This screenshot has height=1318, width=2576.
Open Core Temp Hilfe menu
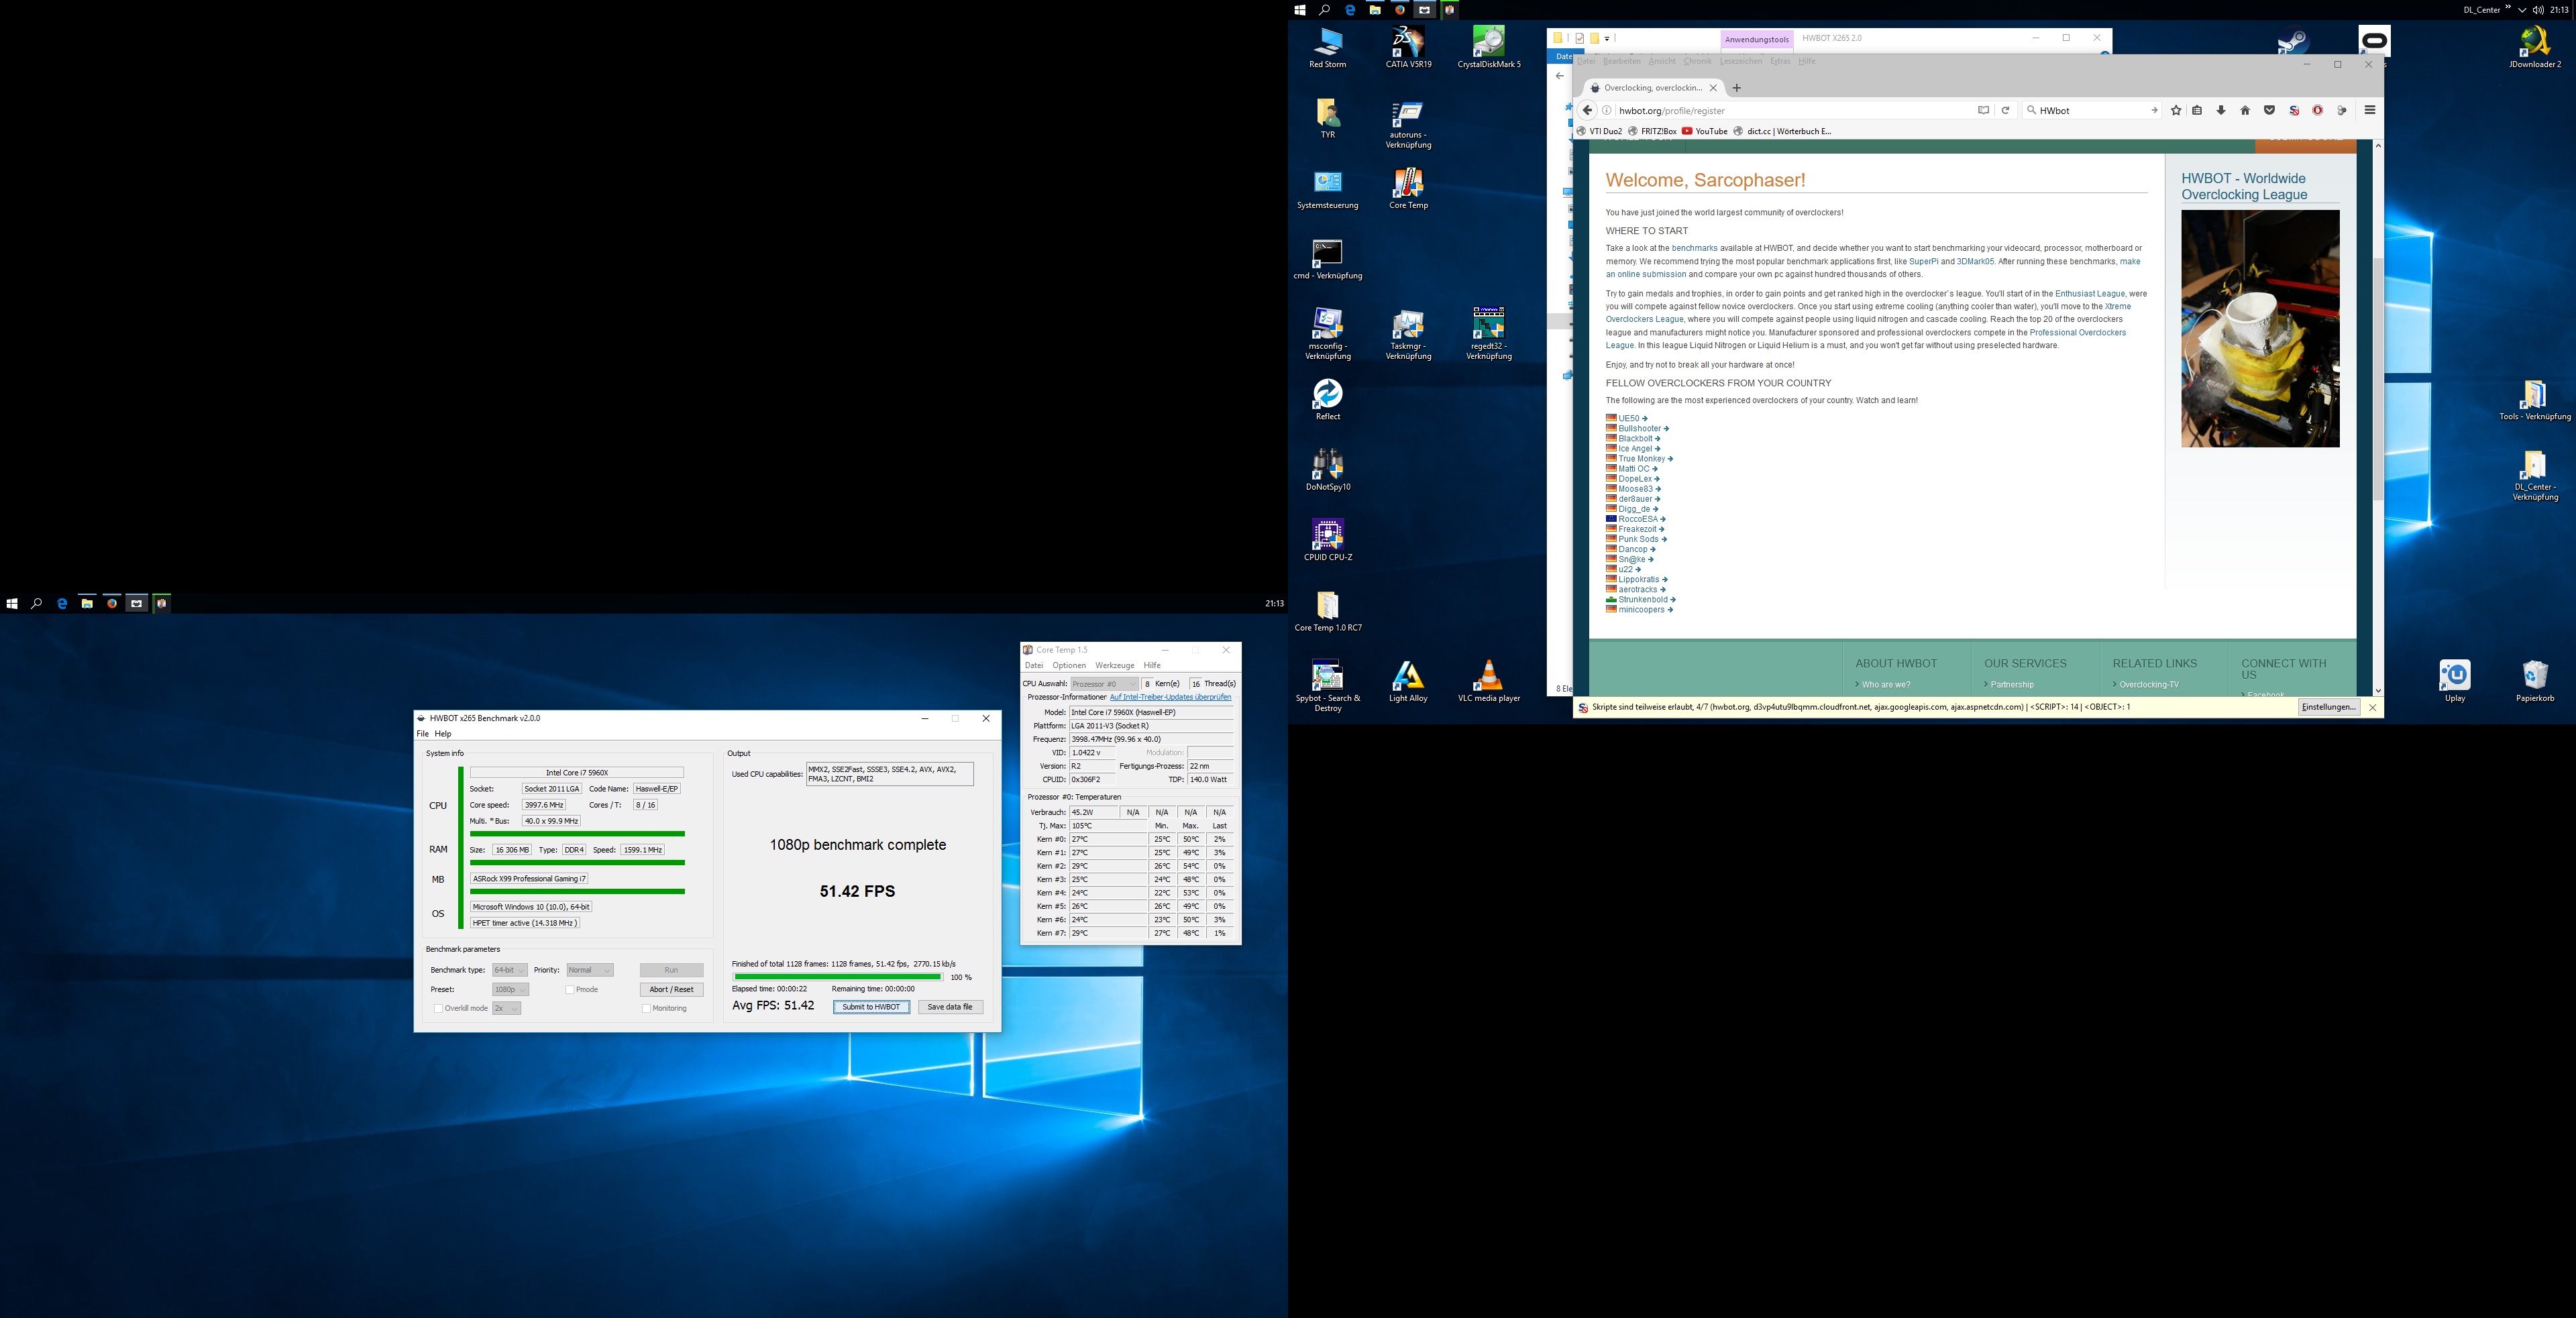click(1152, 665)
